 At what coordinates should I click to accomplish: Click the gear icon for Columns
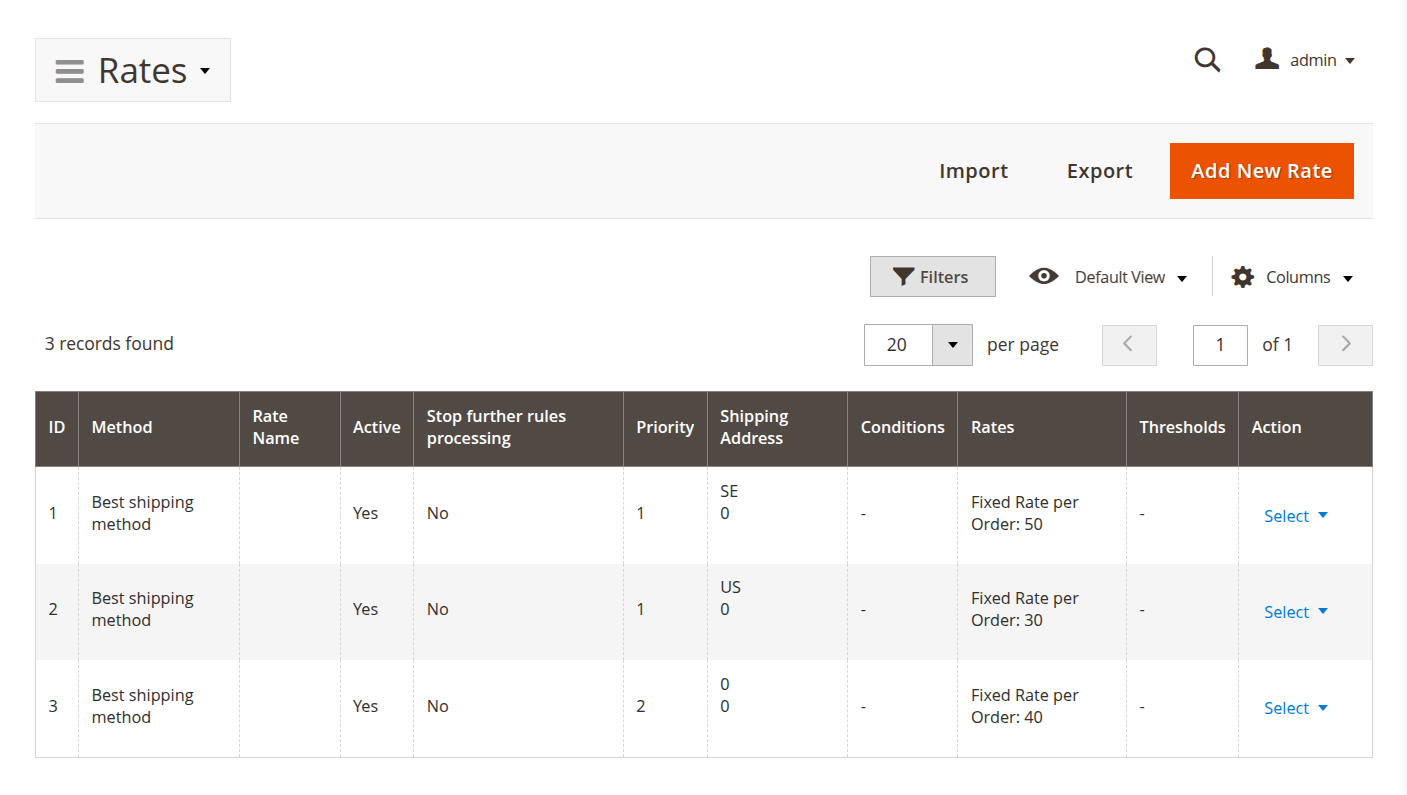click(1242, 277)
